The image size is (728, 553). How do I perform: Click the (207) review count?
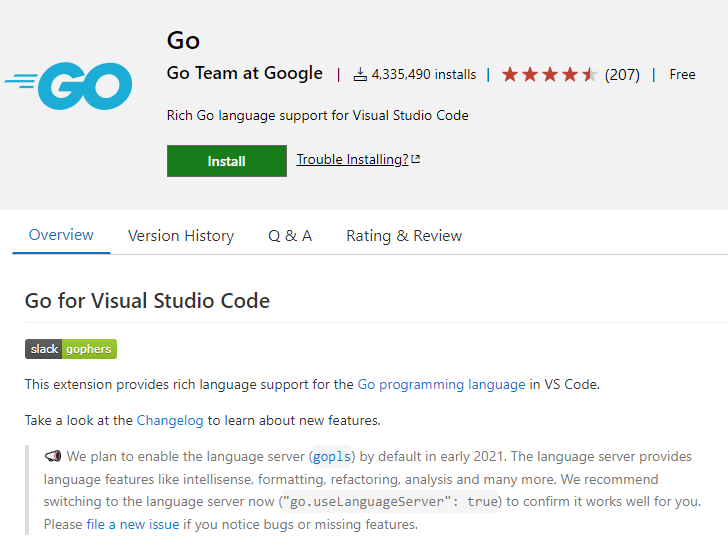(x=622, y=74)
